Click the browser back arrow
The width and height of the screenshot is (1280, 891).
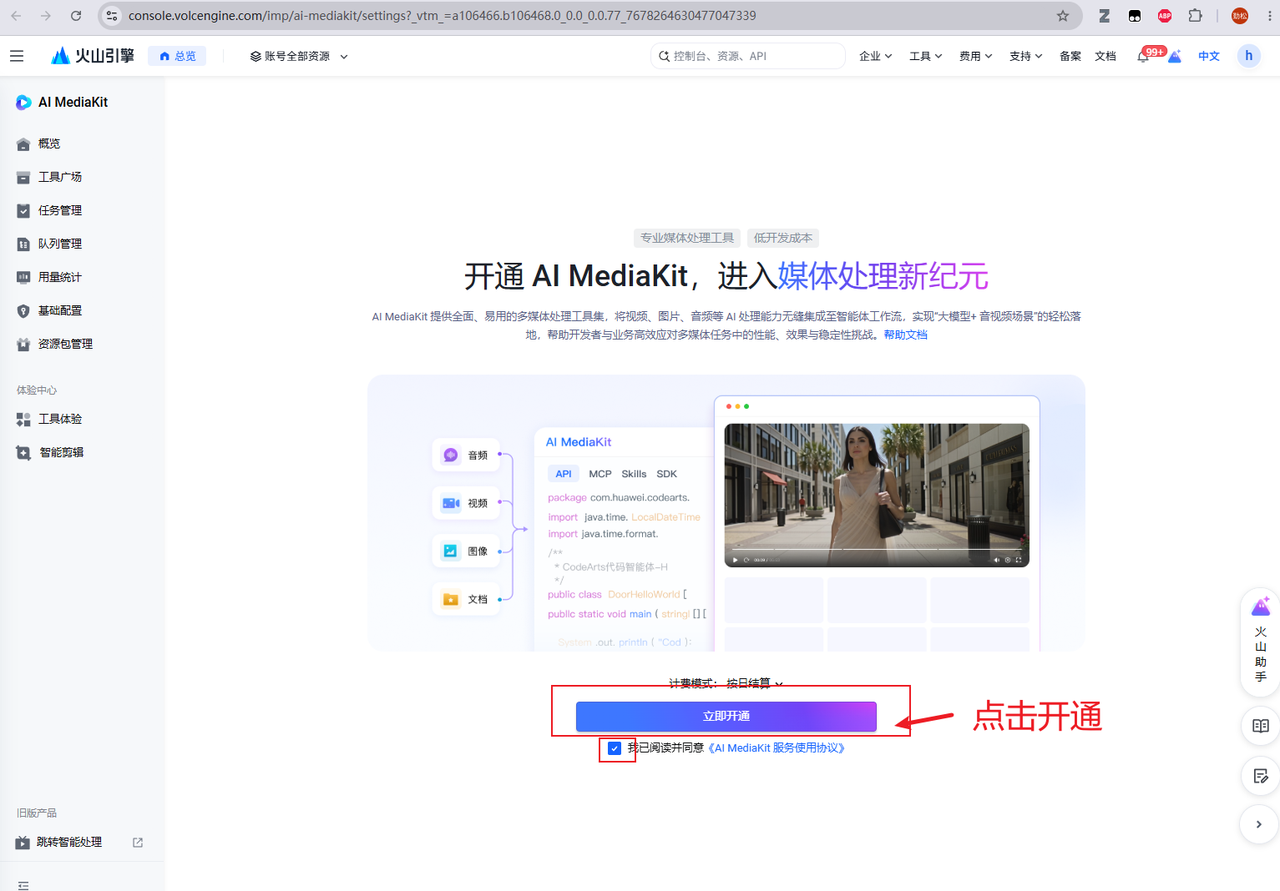[x=16, y=16]
